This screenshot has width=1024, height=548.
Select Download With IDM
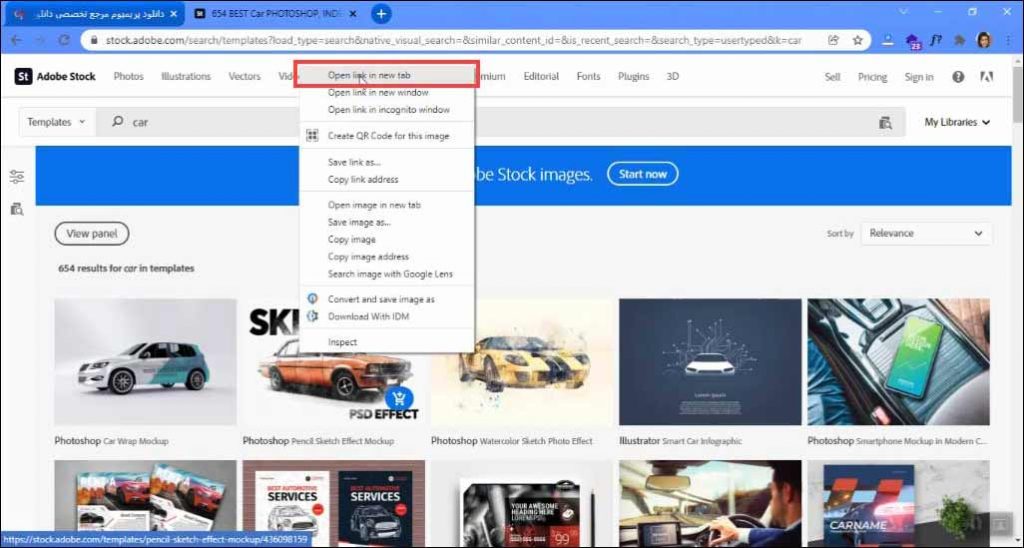[387, 316]
